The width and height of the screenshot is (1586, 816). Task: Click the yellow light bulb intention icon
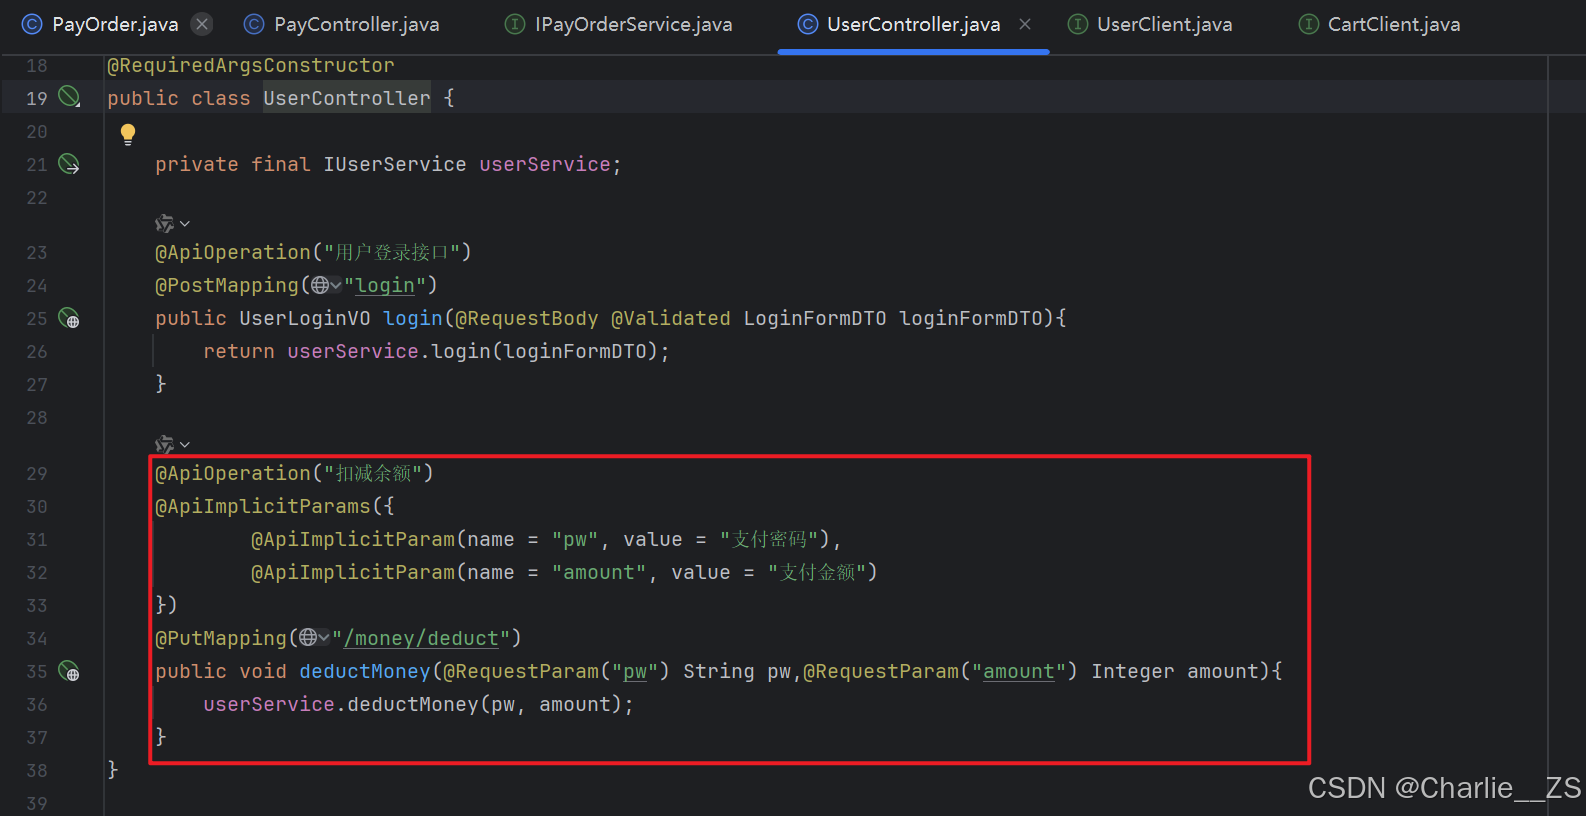click(128, 134)
